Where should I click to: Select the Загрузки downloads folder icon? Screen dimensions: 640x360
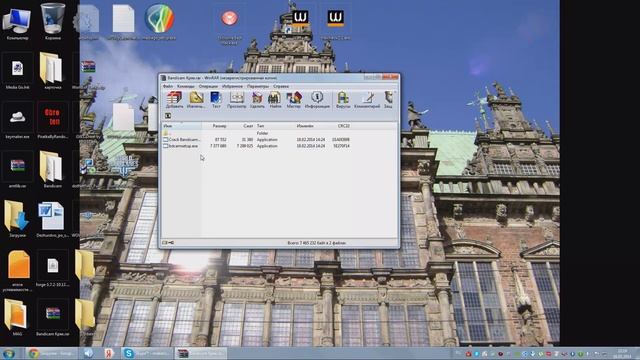17,220
